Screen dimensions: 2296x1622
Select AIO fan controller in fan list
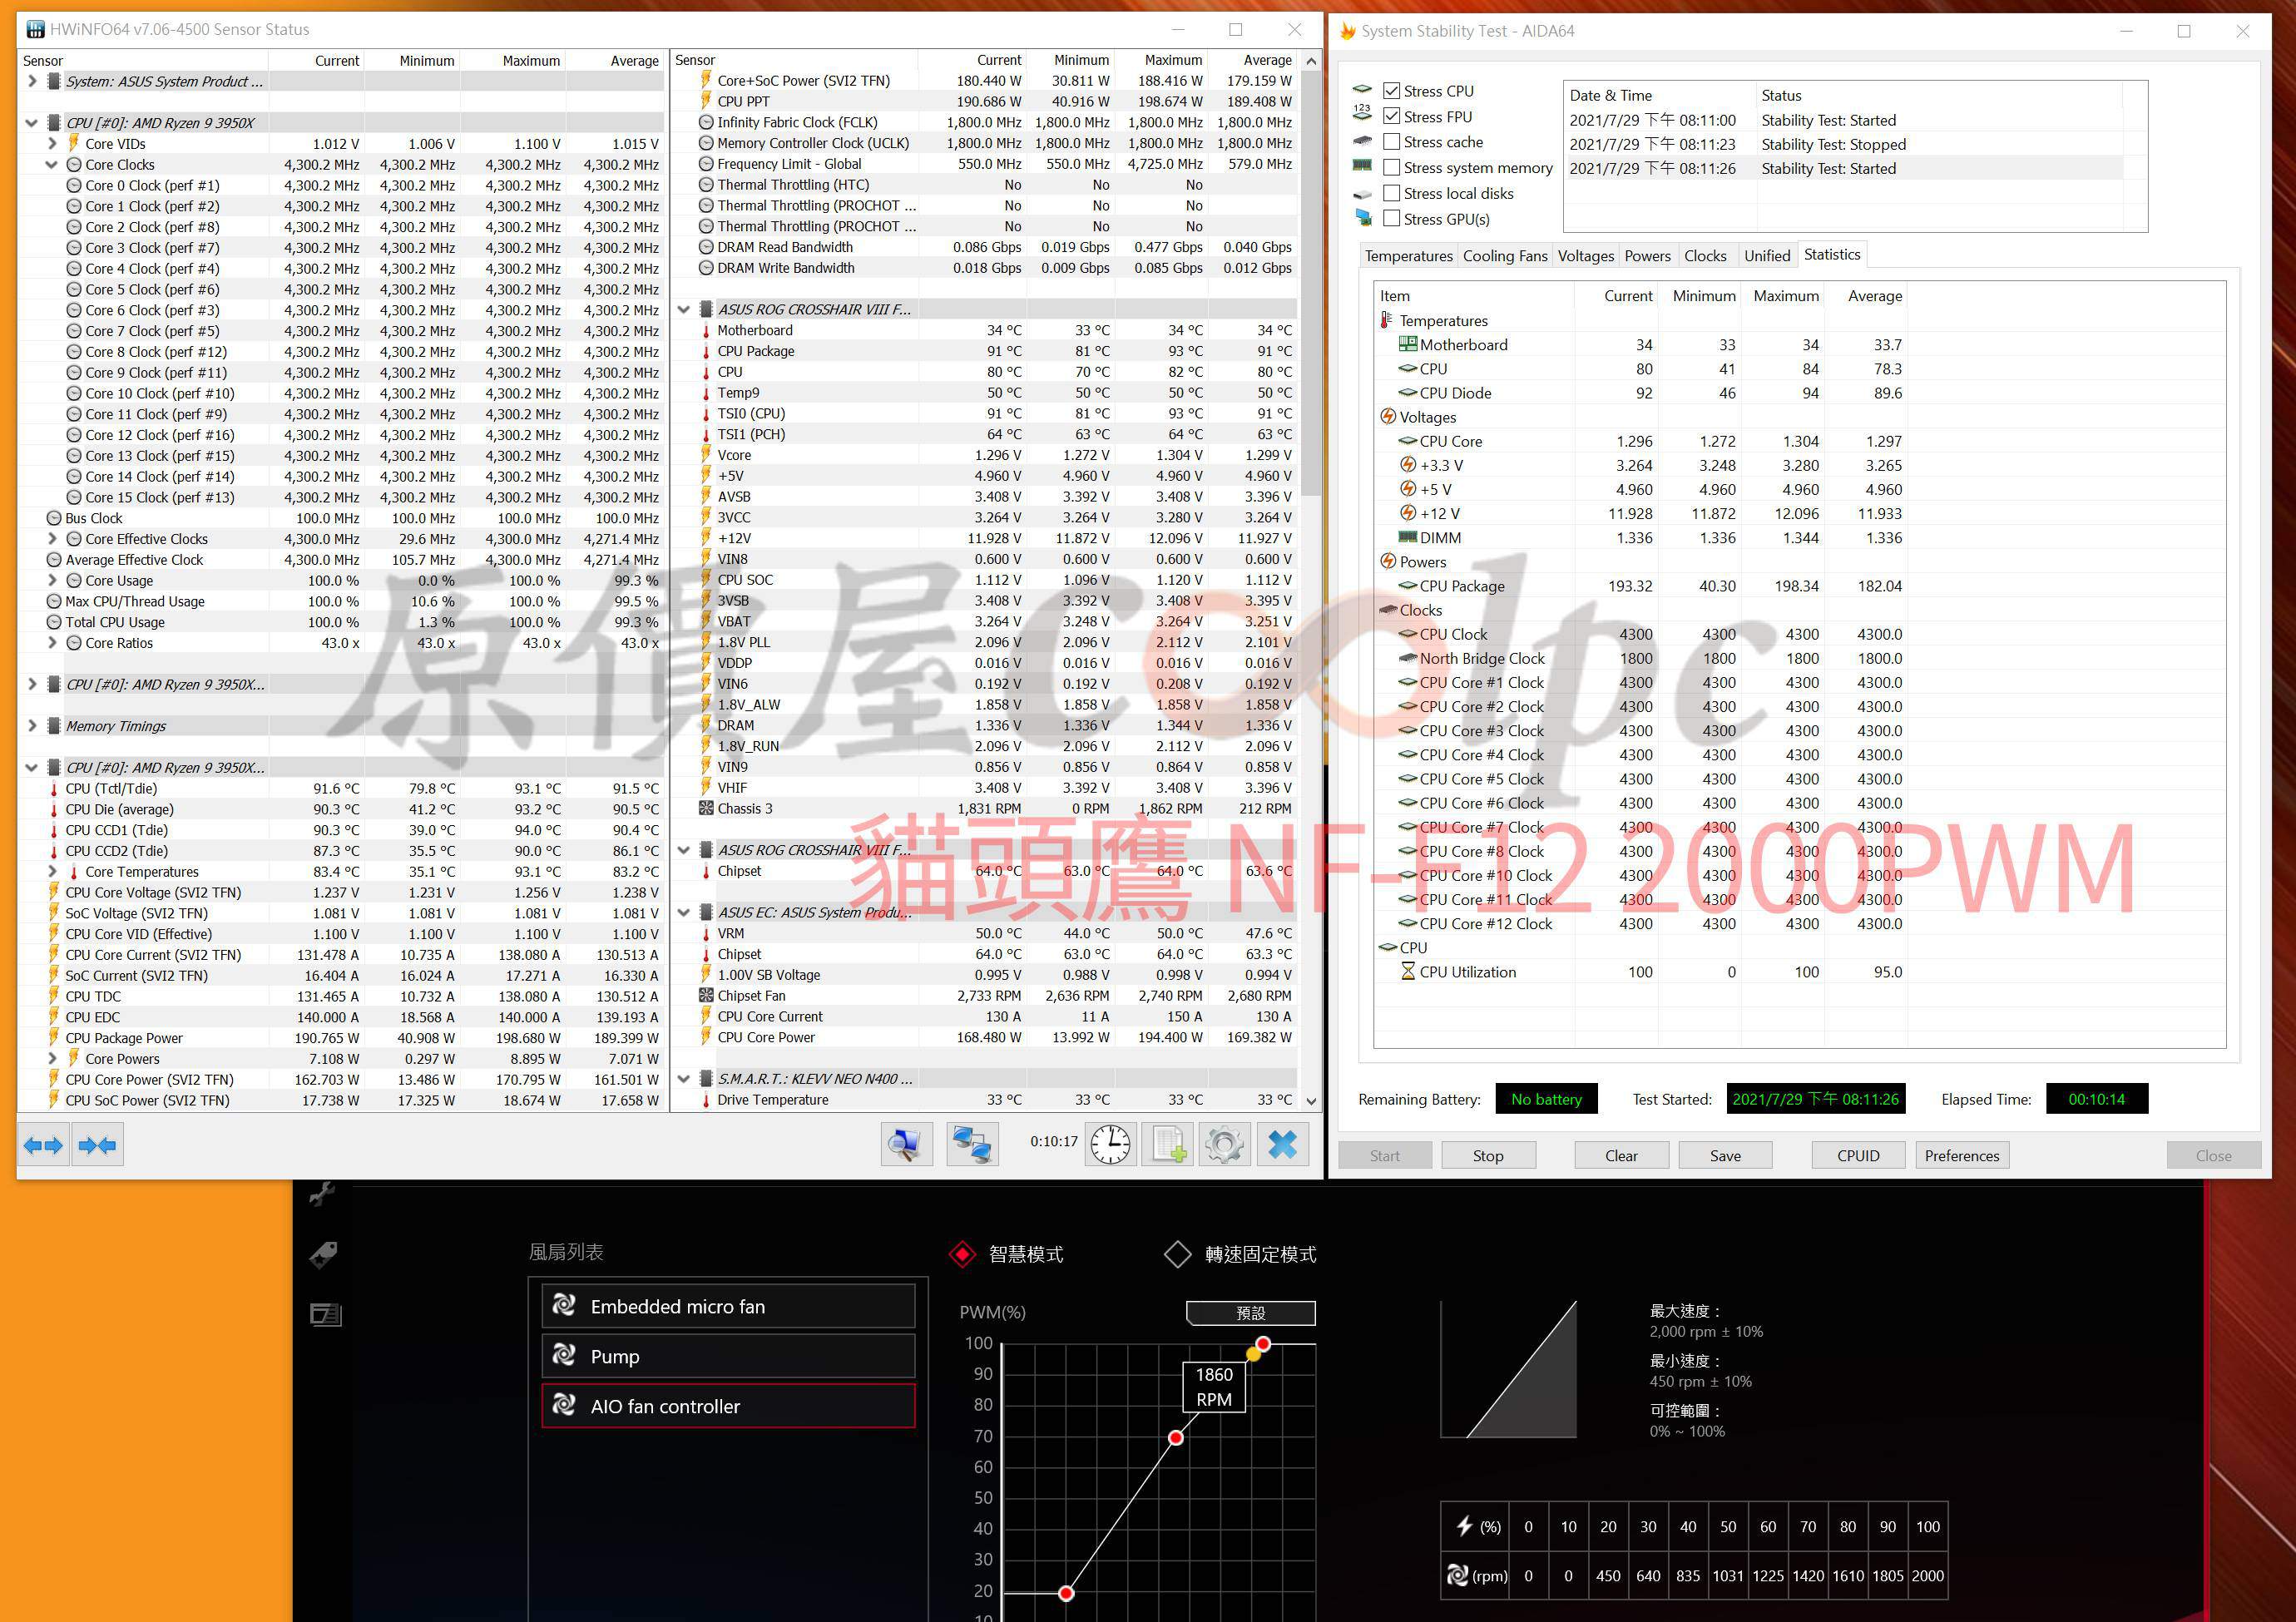(x=728, y=1406)
